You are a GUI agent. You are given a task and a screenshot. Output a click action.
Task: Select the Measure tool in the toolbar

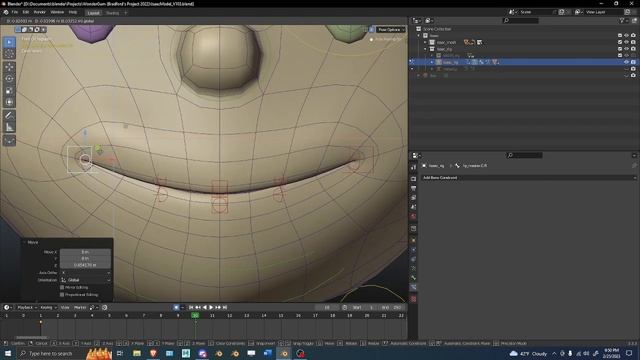pos(9,127)
